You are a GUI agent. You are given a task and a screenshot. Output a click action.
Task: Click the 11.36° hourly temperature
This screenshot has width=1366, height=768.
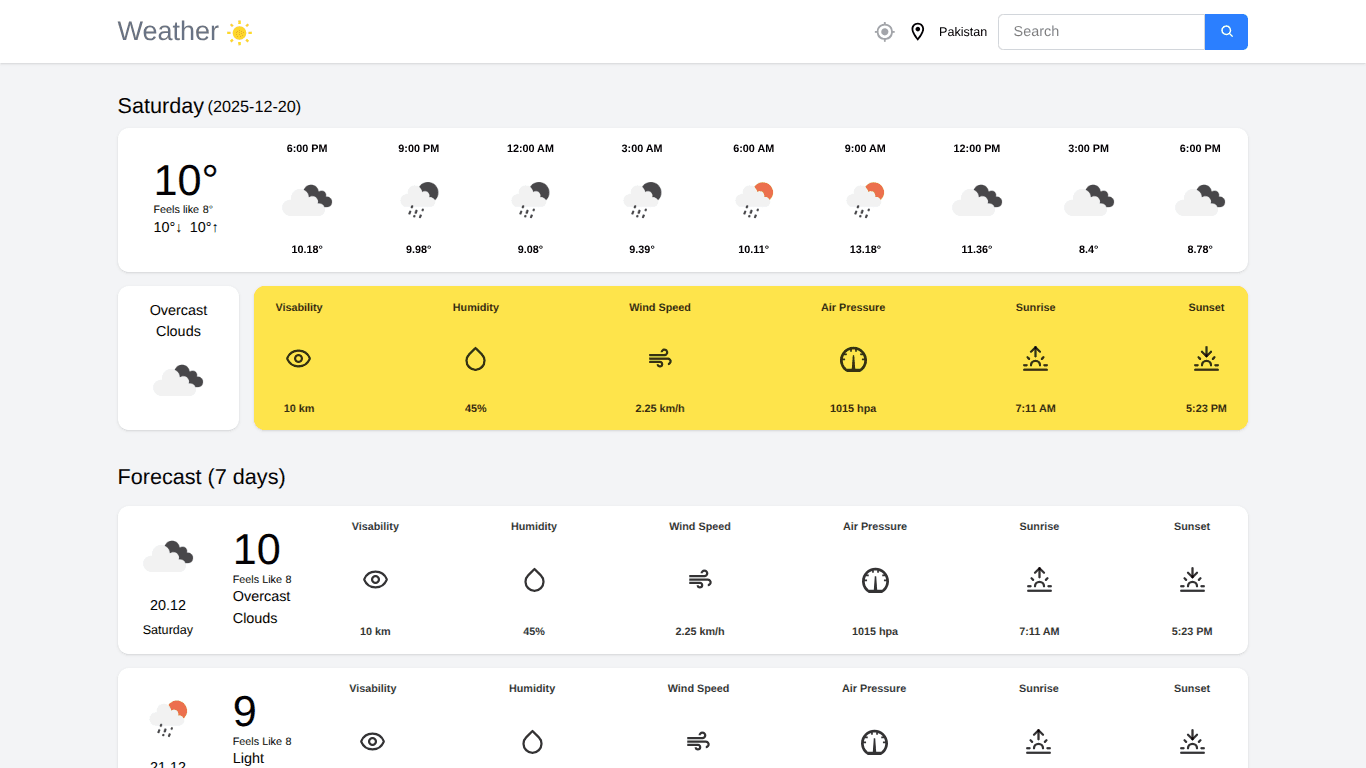pyautogui.click(x=977, y=249)
